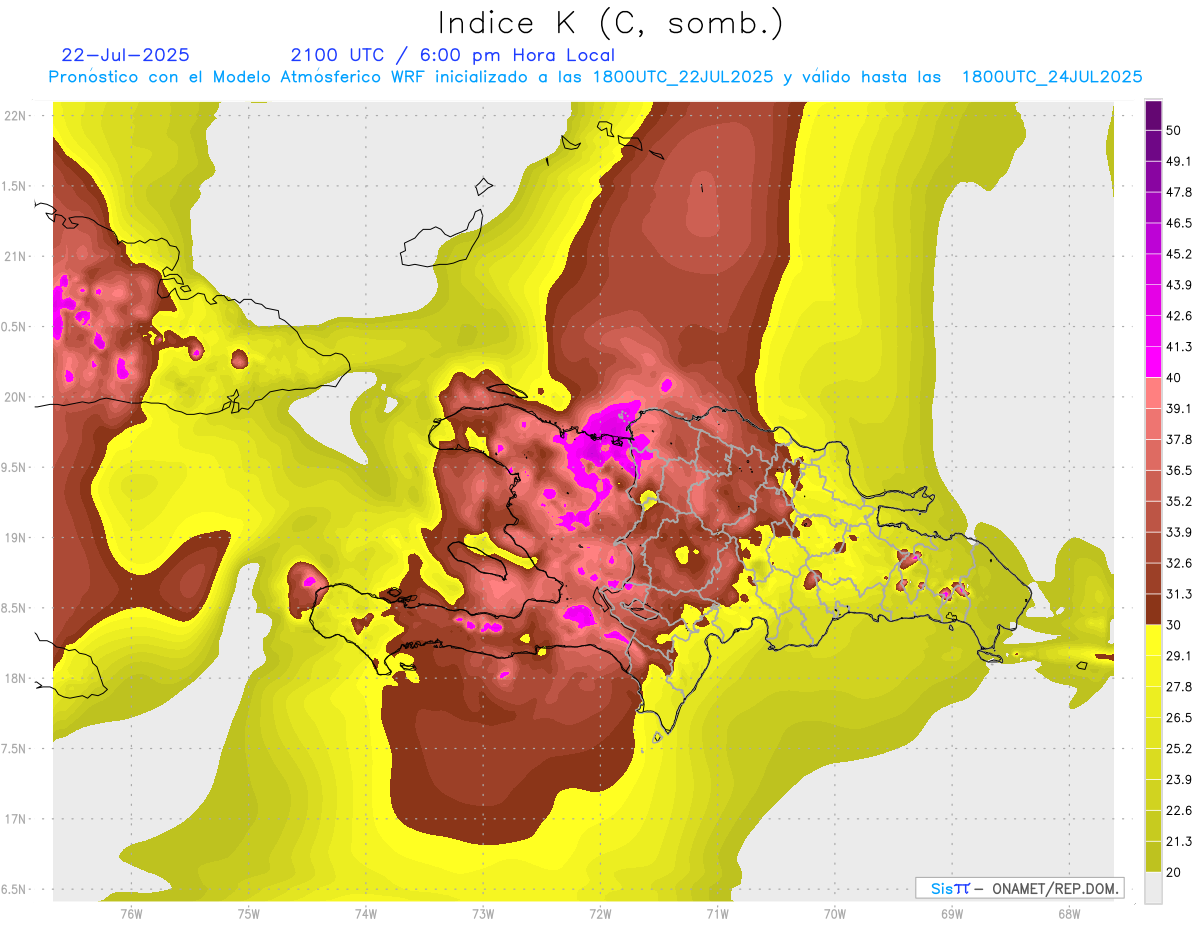Click the legend value "40"
The width and height of the screenshot is (1200, 927).
pos(1174,378)
